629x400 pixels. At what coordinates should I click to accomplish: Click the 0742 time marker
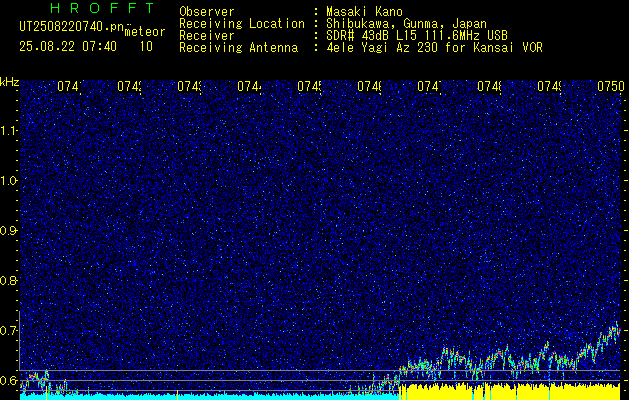click(129, 86)
